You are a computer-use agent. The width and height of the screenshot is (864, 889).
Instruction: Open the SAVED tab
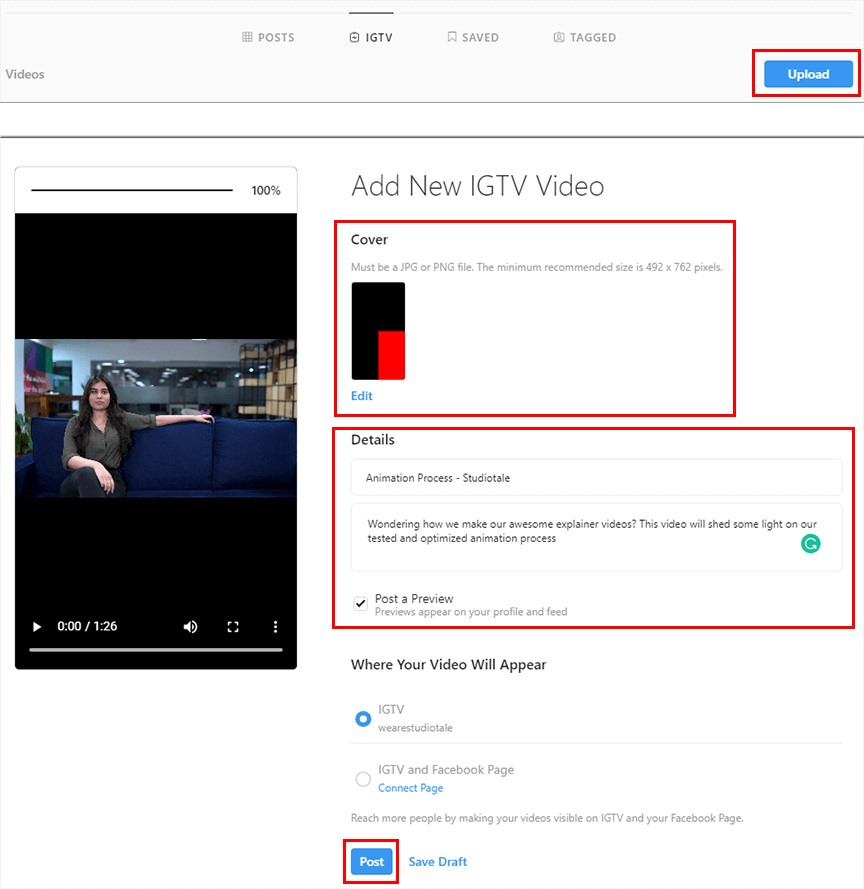pyautogui.click(x=473, y=37)
